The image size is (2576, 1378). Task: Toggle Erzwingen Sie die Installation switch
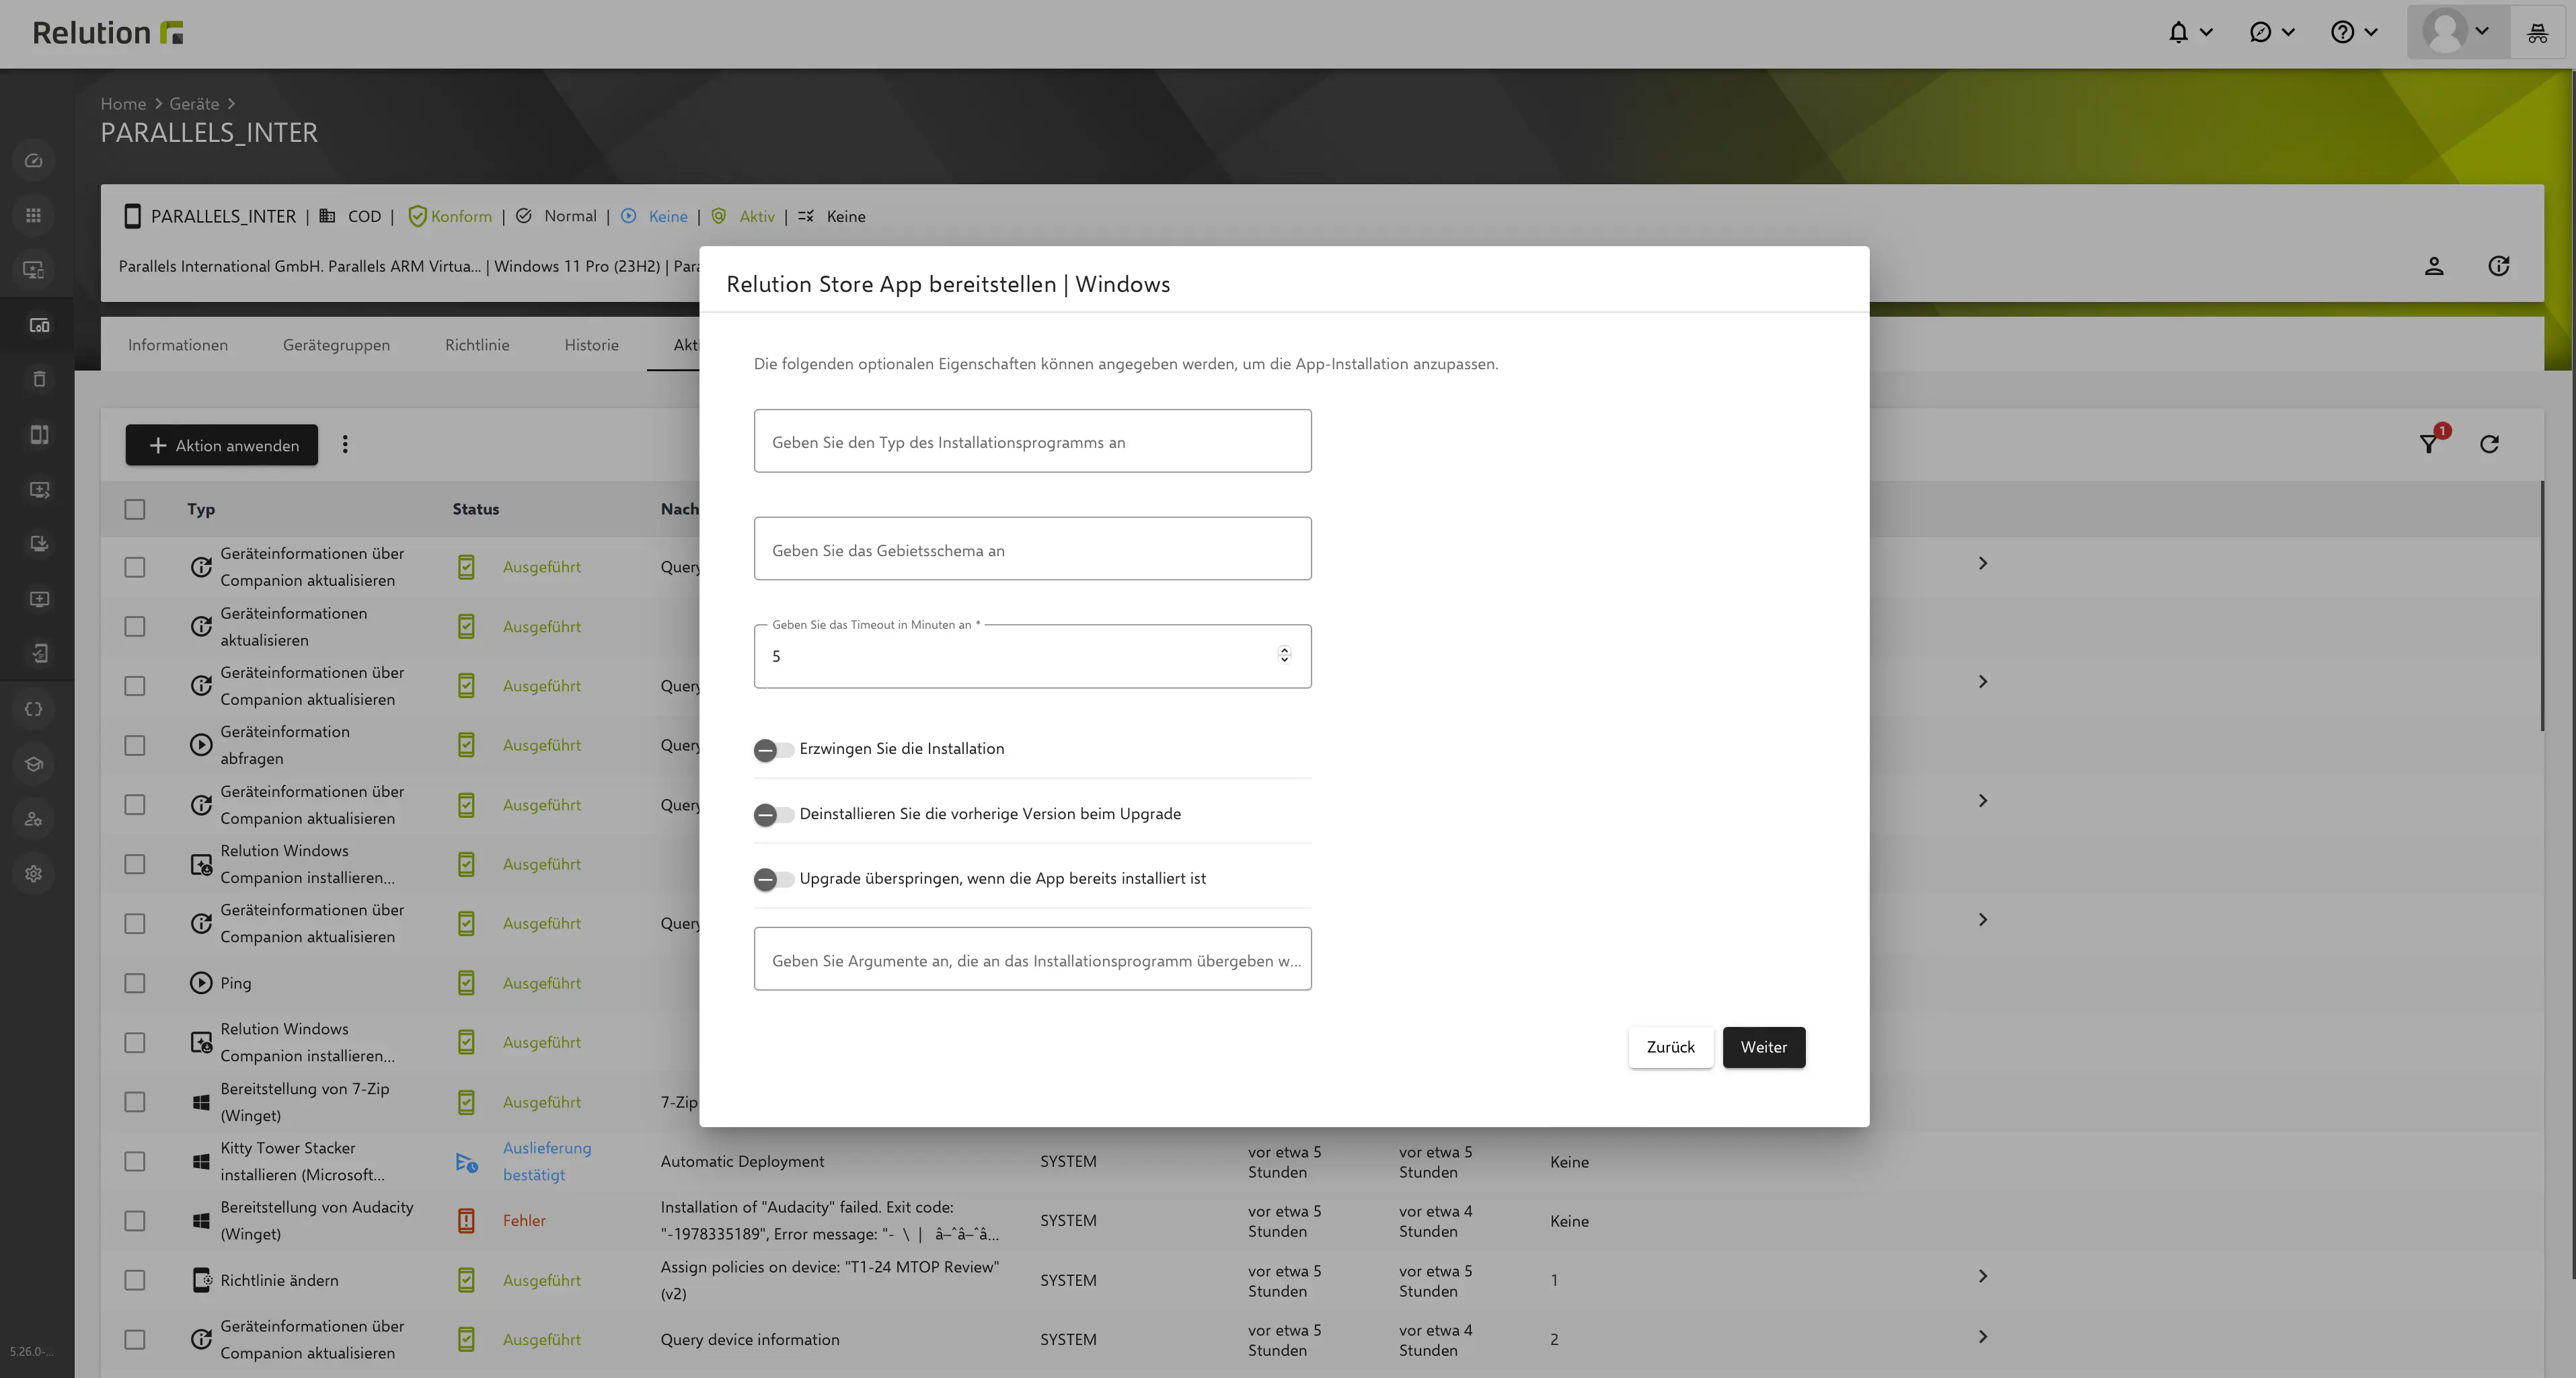[x=773, y=750]
